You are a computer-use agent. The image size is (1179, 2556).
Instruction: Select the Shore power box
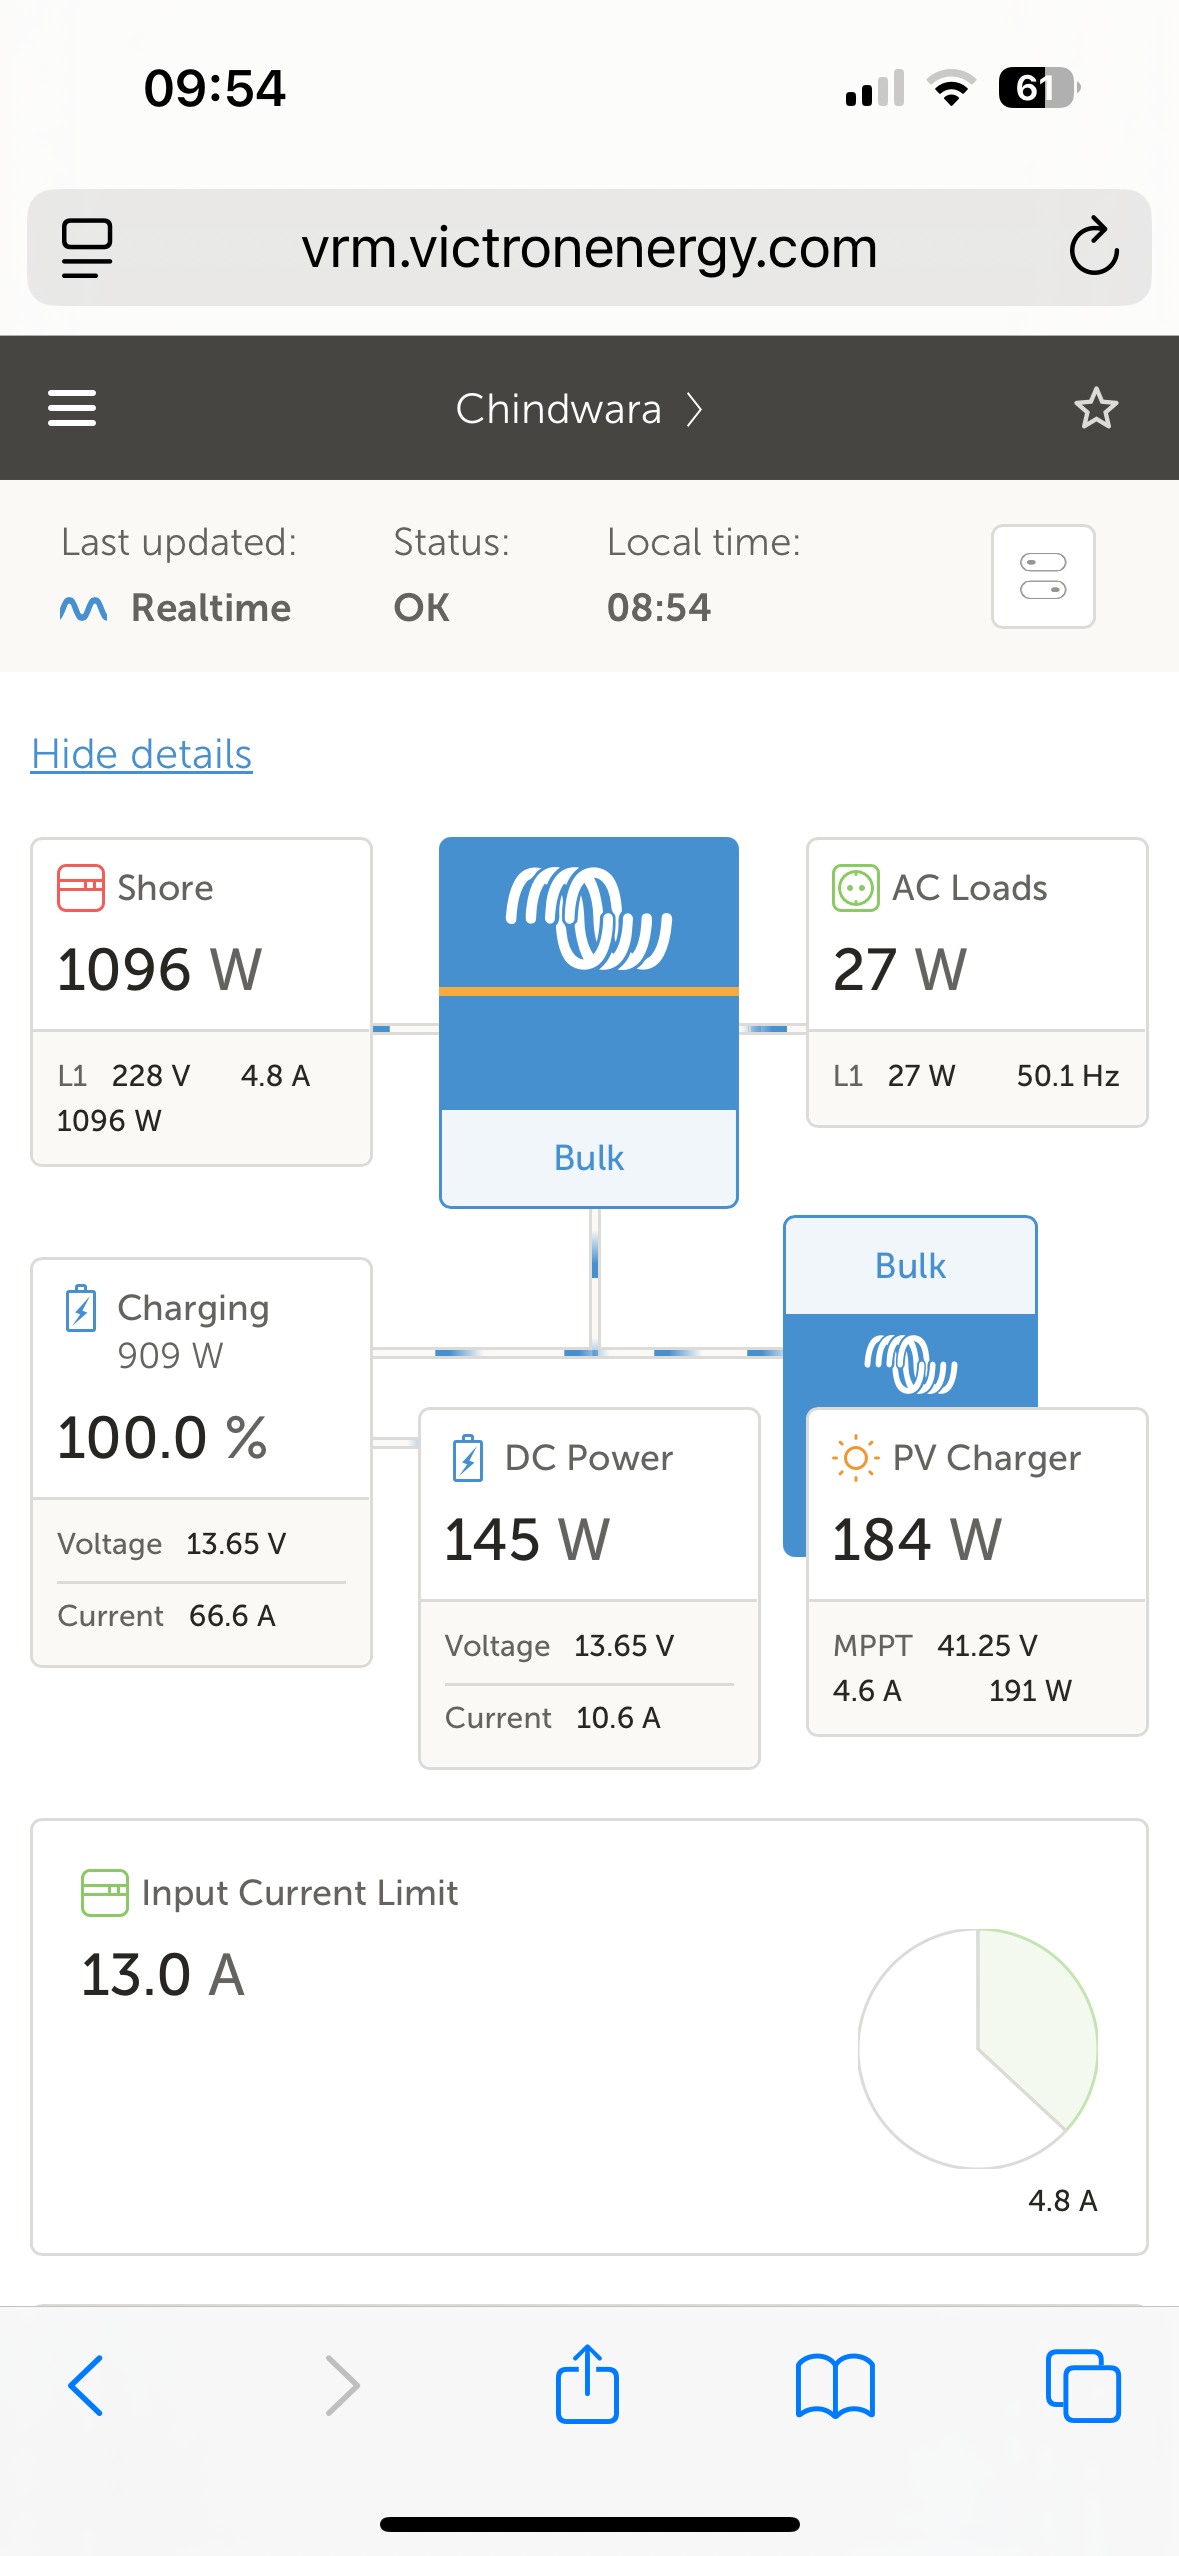pyautogui.click(x=201, y=1002)
